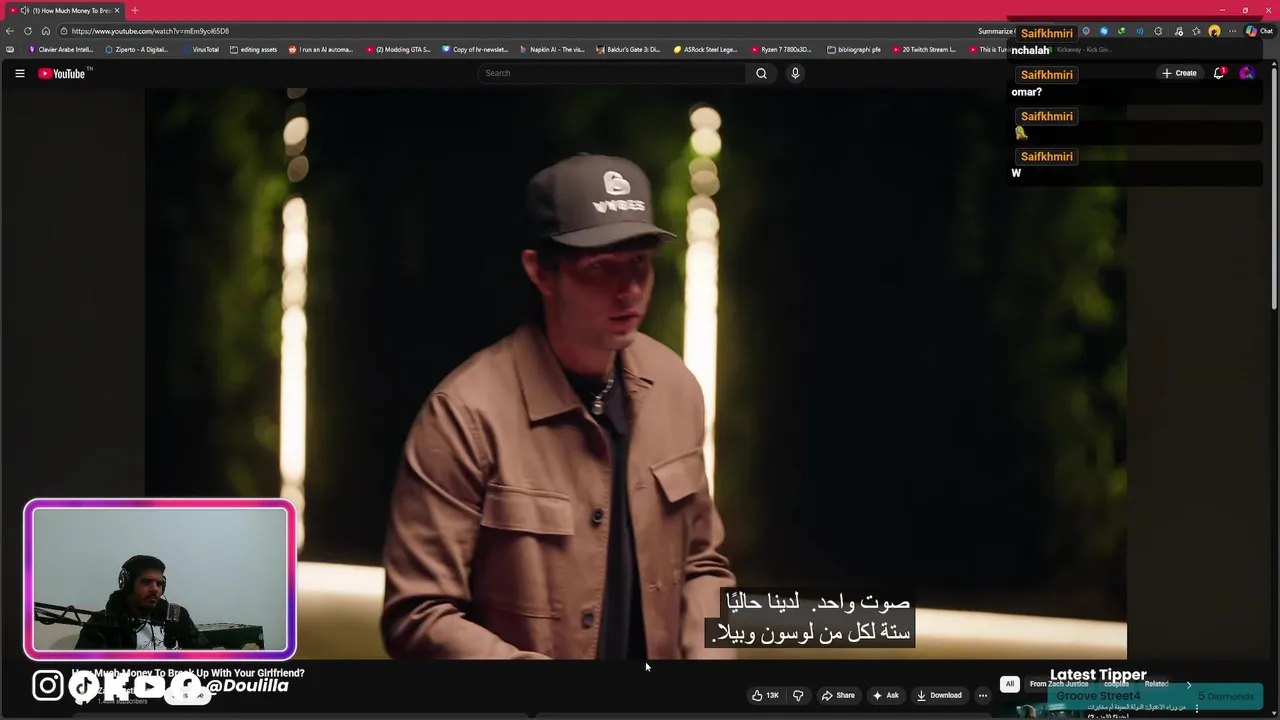Close the How Much Money To Break tab

tap(117, 10)
